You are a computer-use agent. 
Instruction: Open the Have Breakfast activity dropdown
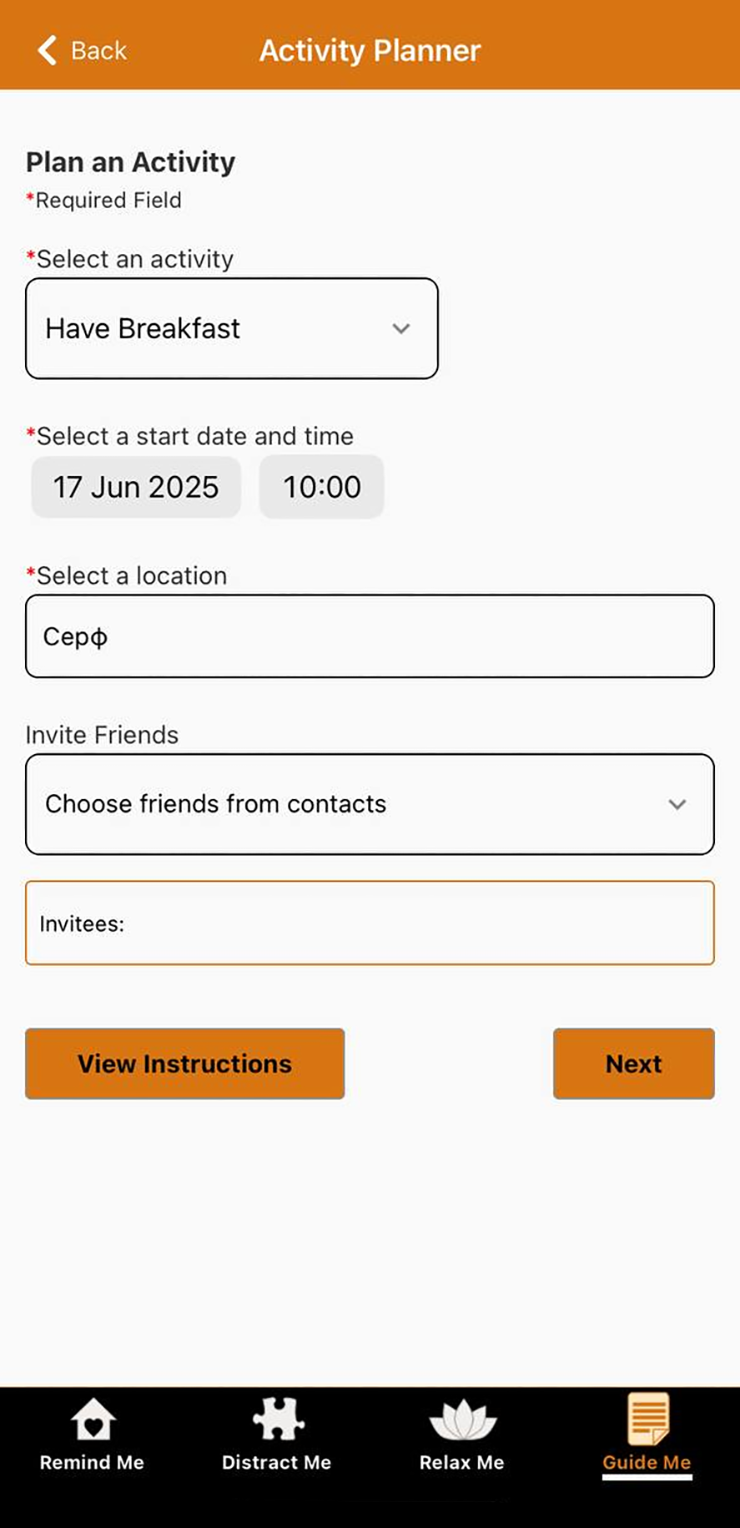coord(232,328)
